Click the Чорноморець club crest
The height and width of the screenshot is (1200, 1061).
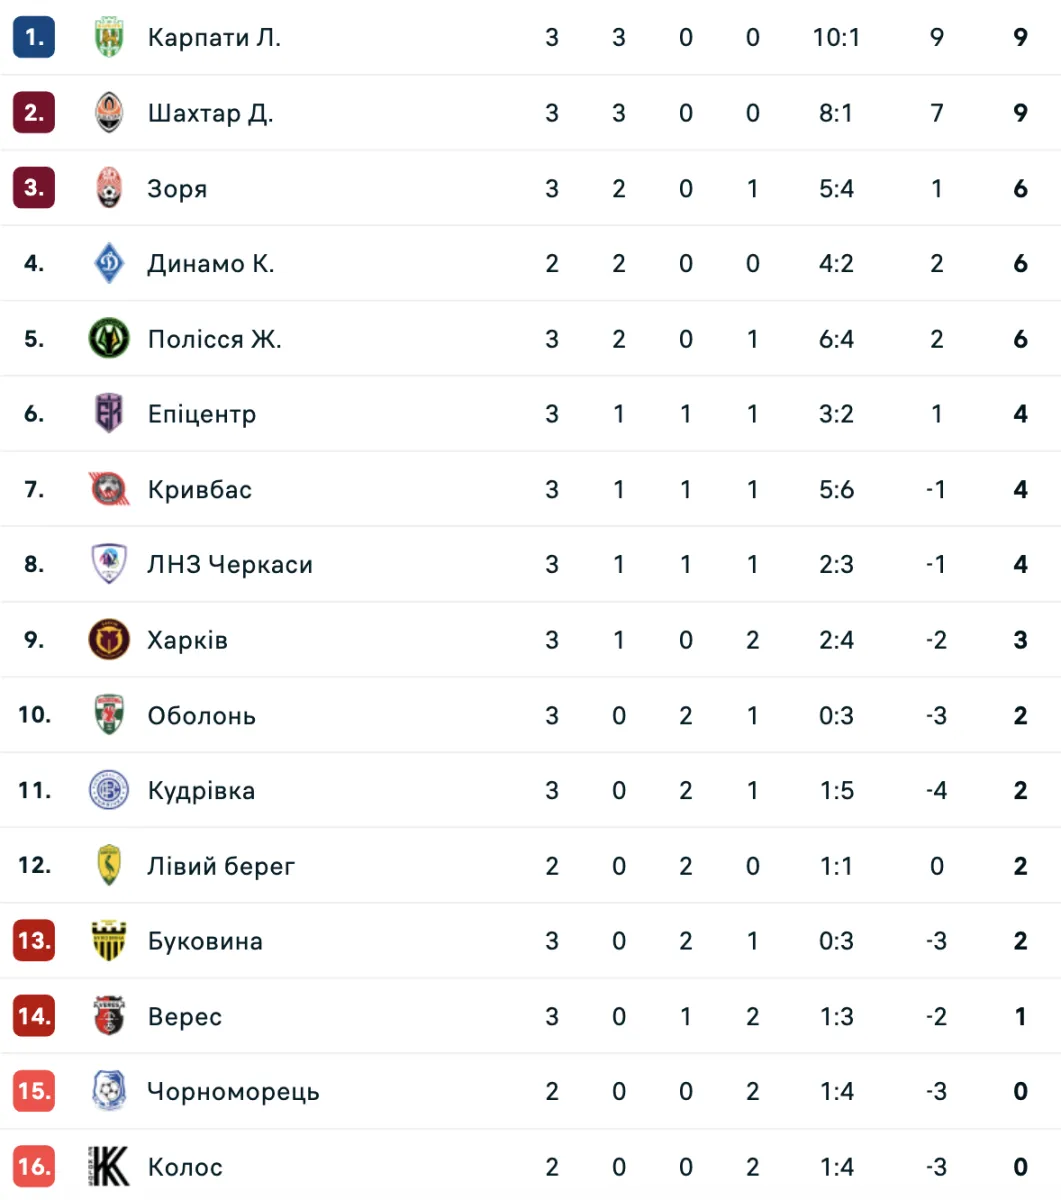tap(109, 1091)
